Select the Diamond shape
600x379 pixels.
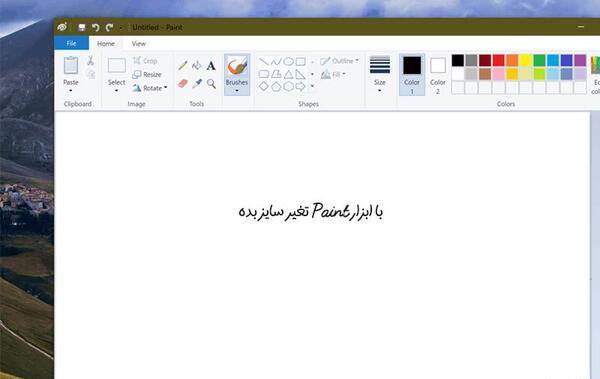coord(264,87)
